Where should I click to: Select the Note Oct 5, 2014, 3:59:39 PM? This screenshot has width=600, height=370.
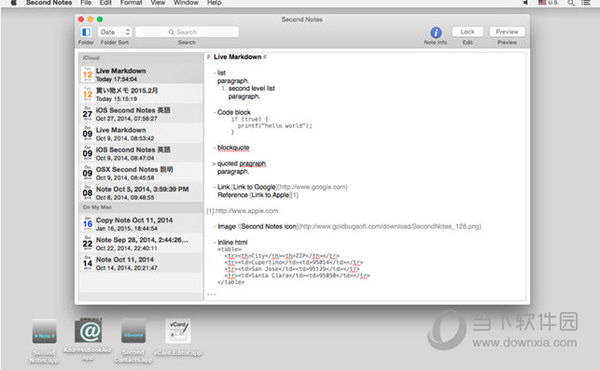click(141, 193)
